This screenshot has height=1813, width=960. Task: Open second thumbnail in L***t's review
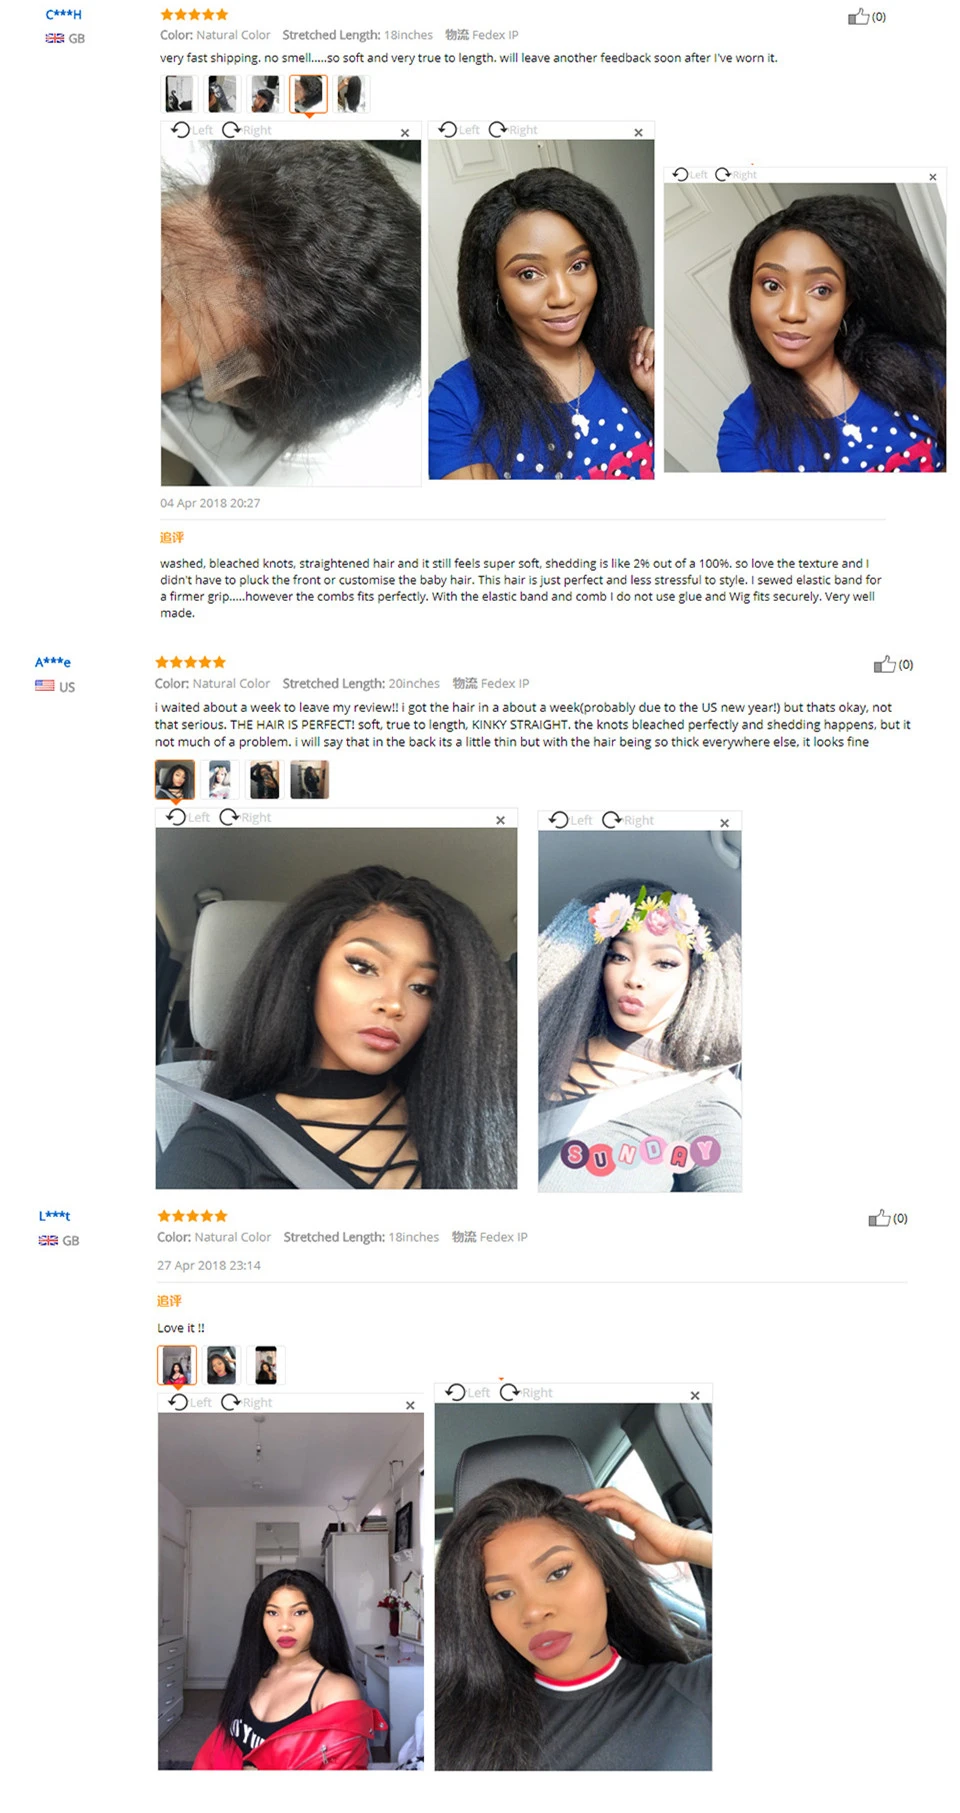click(221, 1365)
